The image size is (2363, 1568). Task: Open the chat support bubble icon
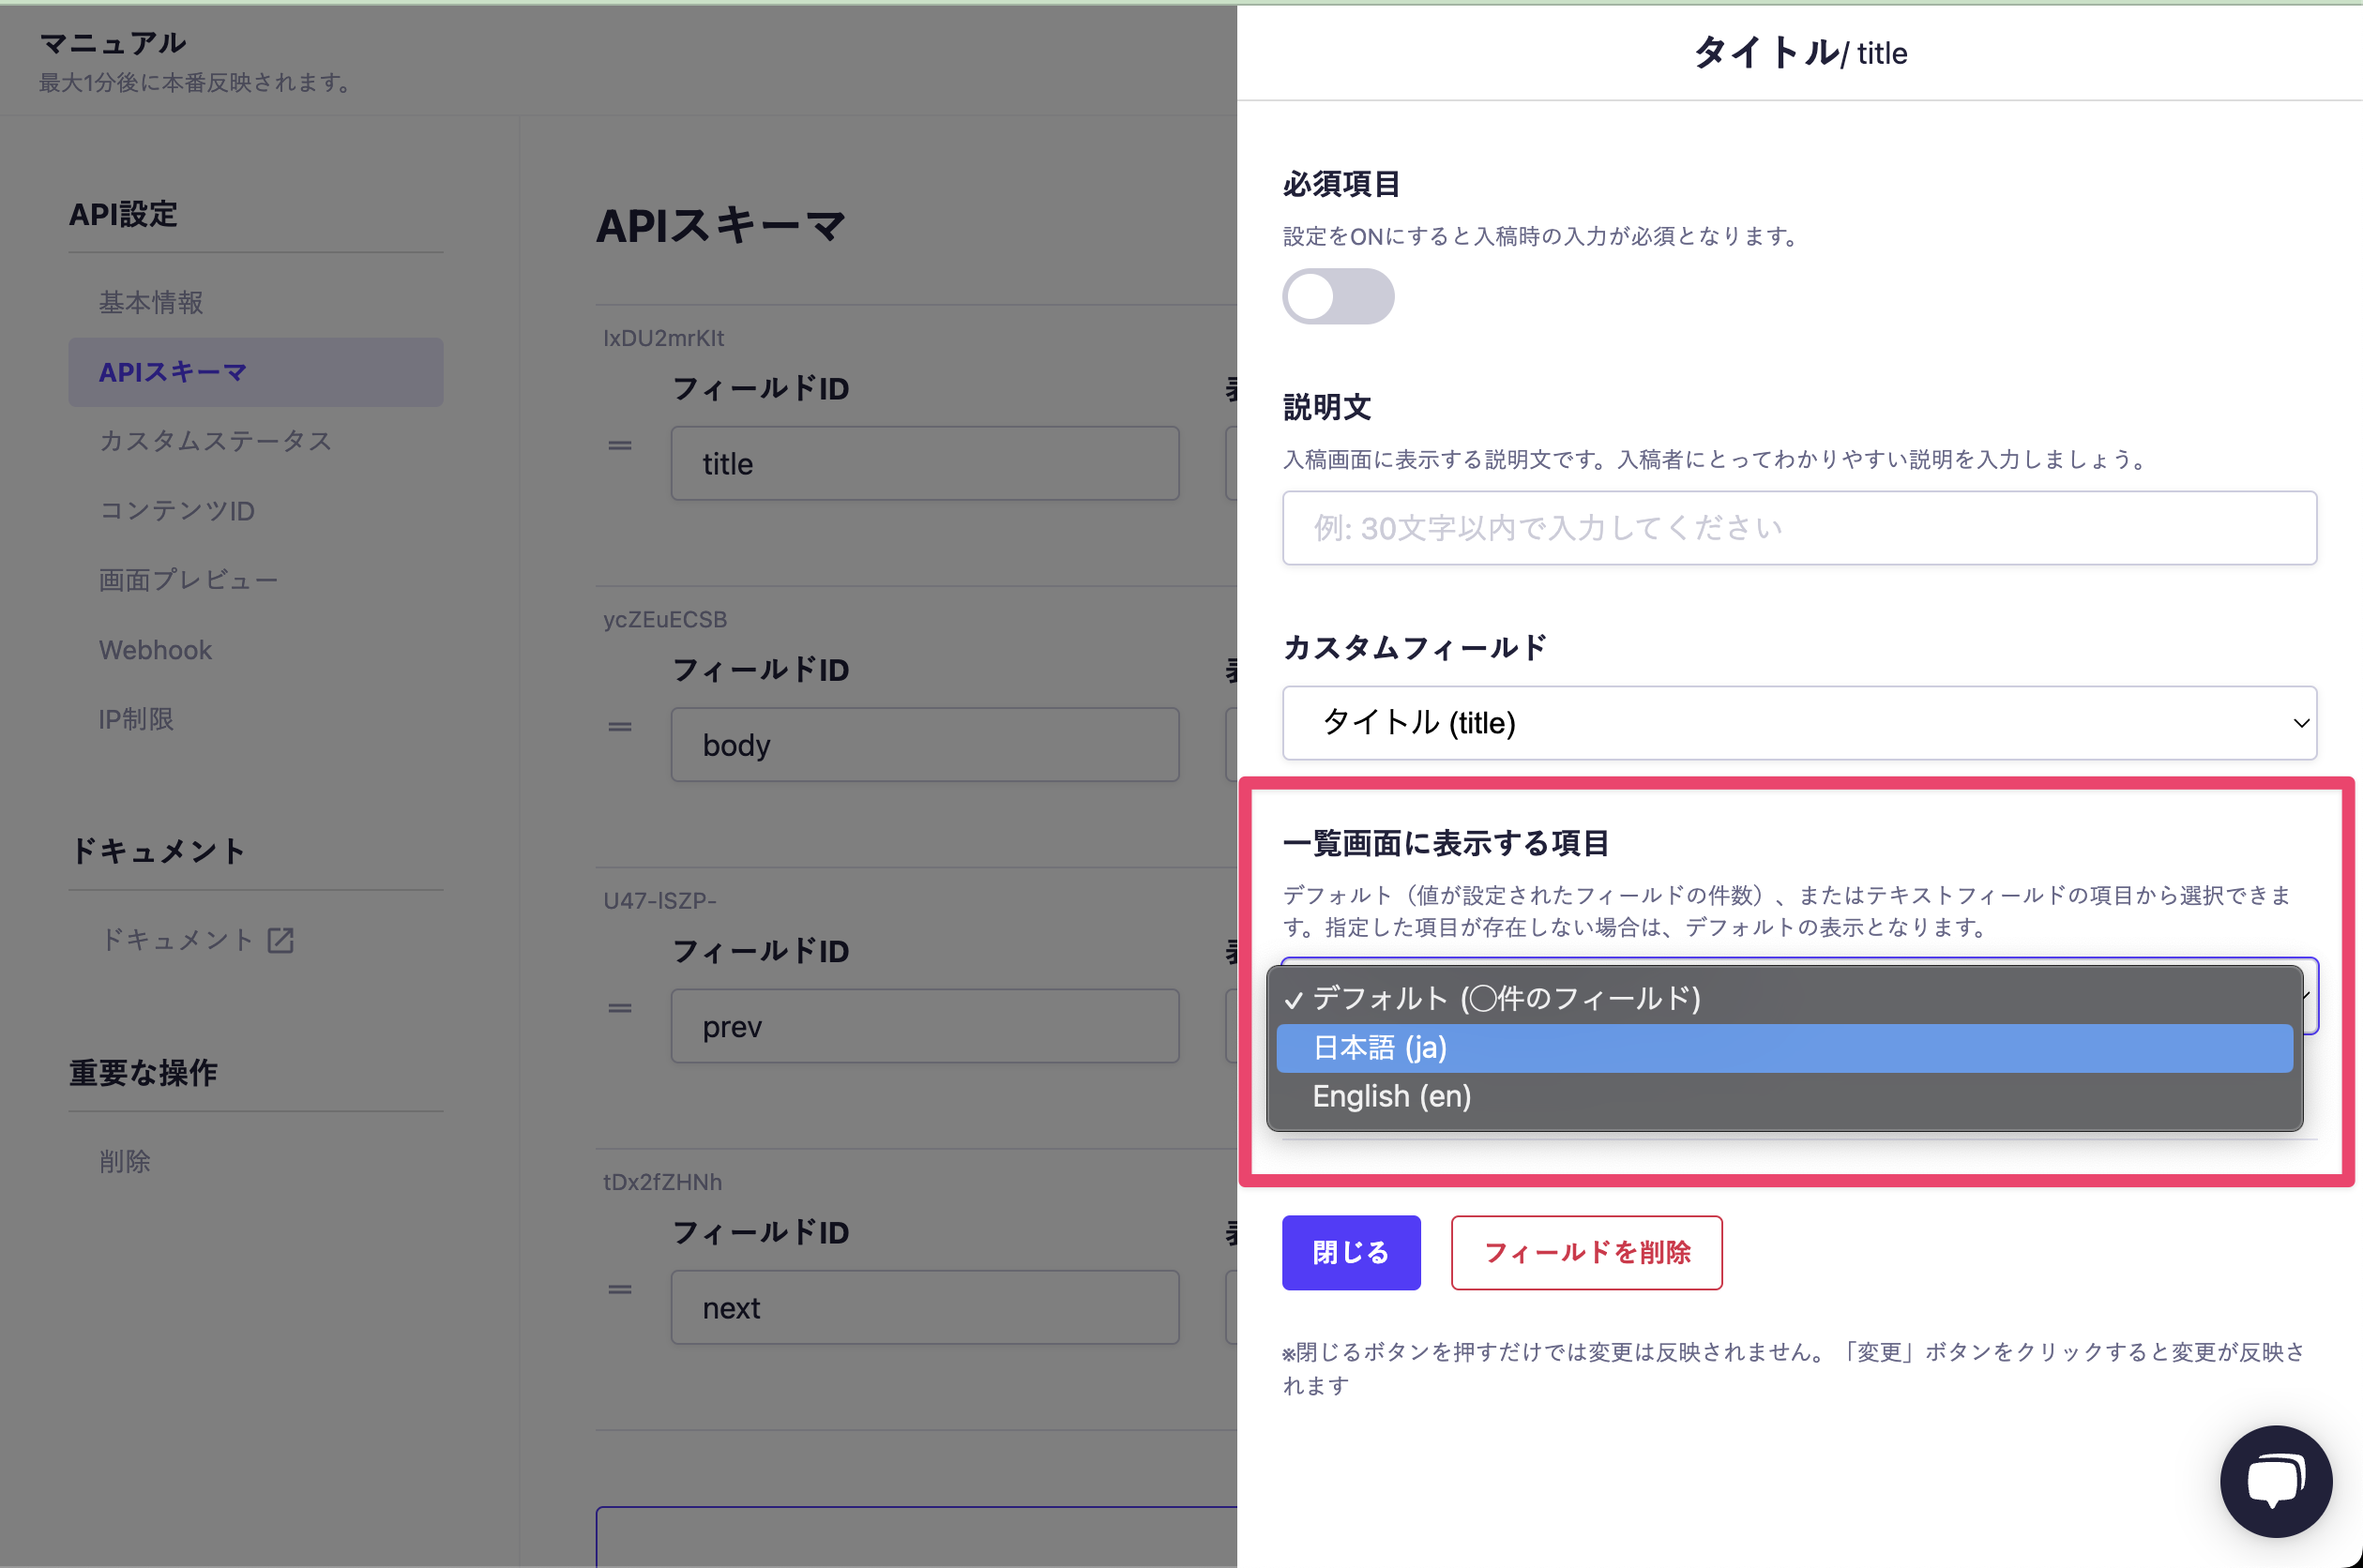(x=2275, y=1480)
